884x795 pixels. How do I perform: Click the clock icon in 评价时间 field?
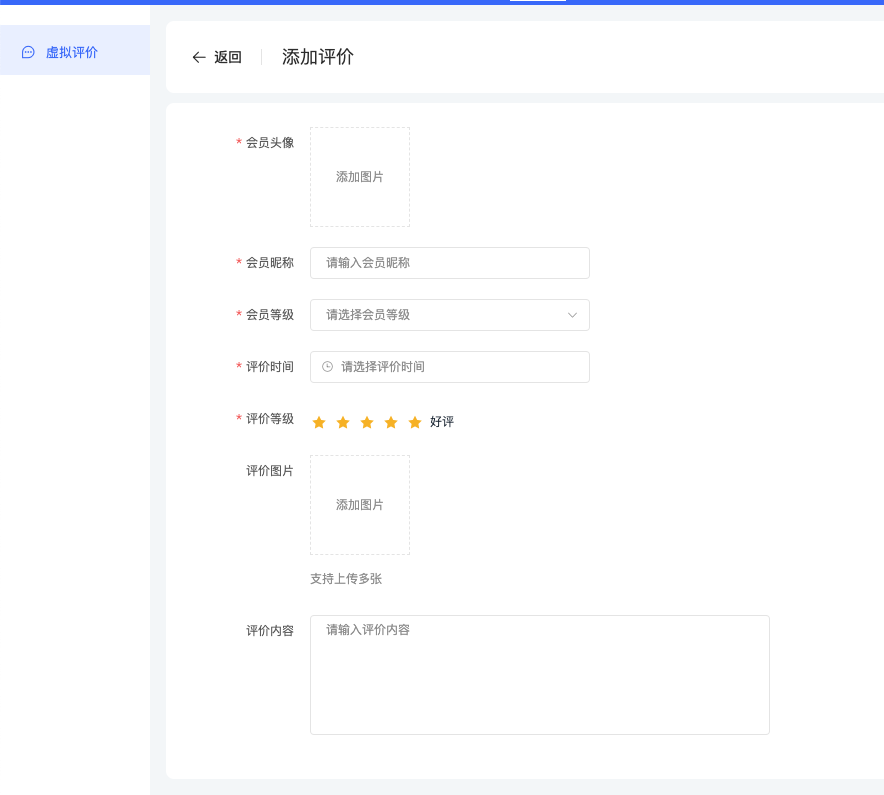[327, 367]
